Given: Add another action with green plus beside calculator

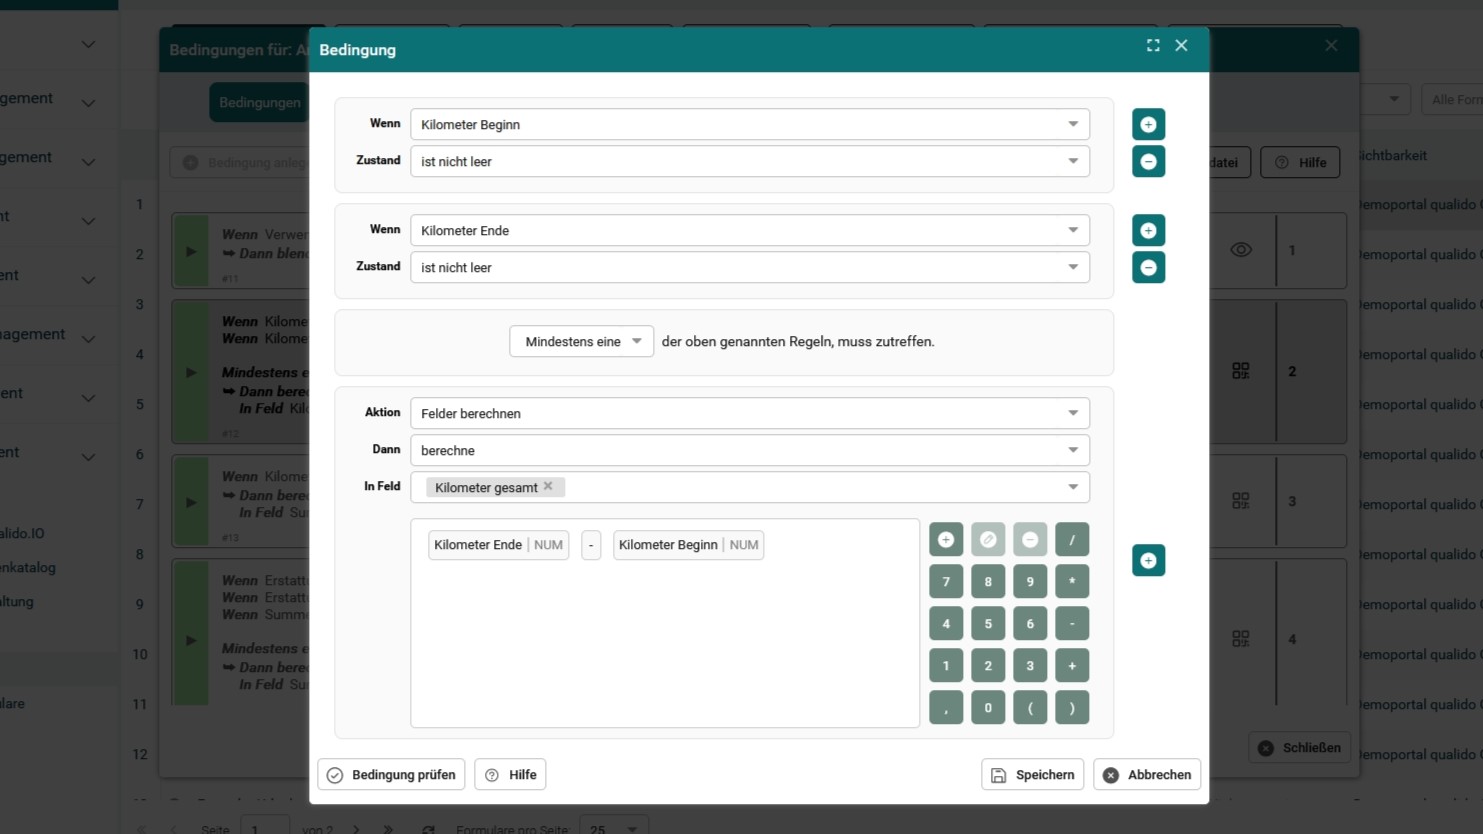Looking at the screenshot, I should click(1148, 560).
